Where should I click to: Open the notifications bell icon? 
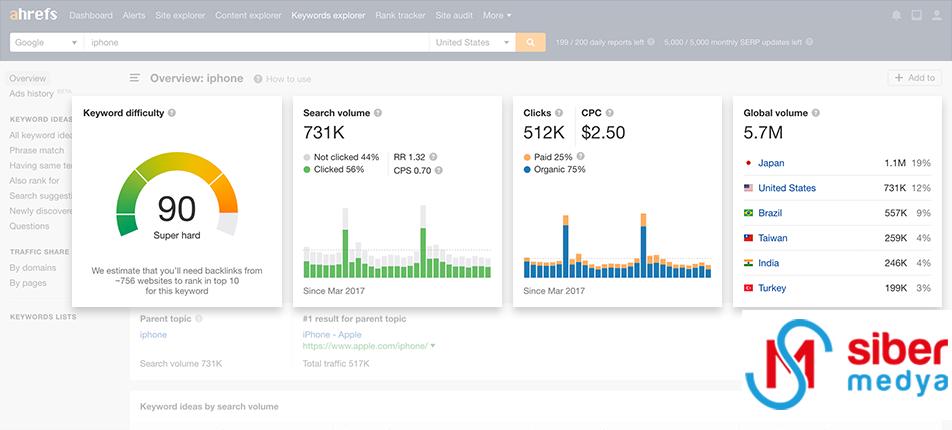coord(897,15)
